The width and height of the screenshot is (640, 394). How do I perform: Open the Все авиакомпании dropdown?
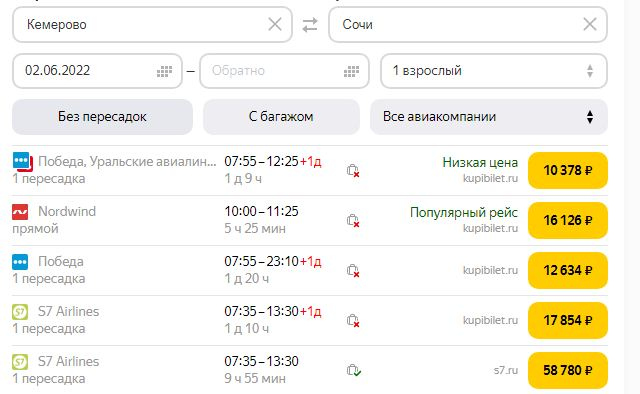pos(489,117)
